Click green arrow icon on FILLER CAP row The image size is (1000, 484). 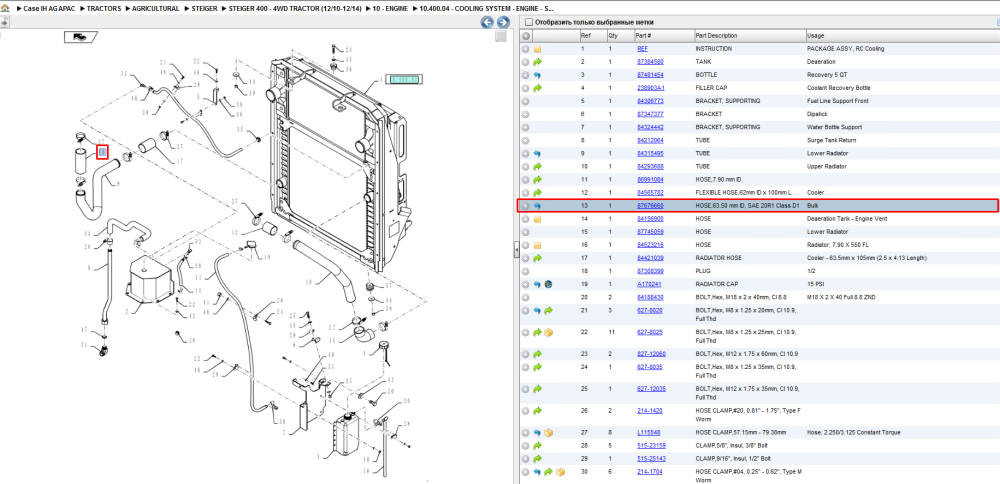(537, 88)
